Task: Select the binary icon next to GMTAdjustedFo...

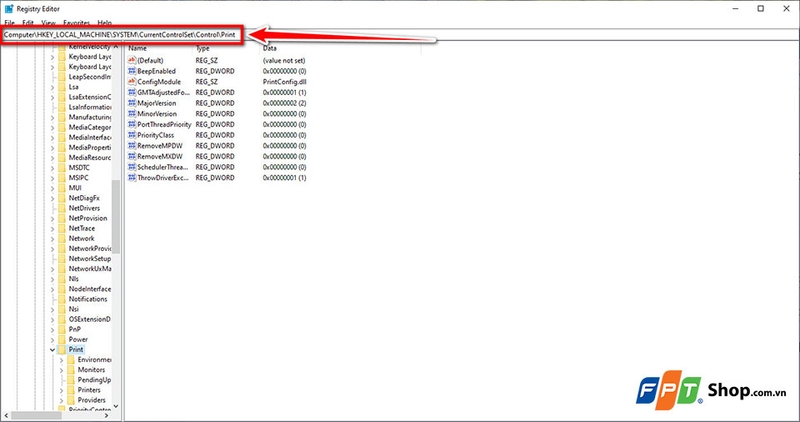Action: click(132, 92)
